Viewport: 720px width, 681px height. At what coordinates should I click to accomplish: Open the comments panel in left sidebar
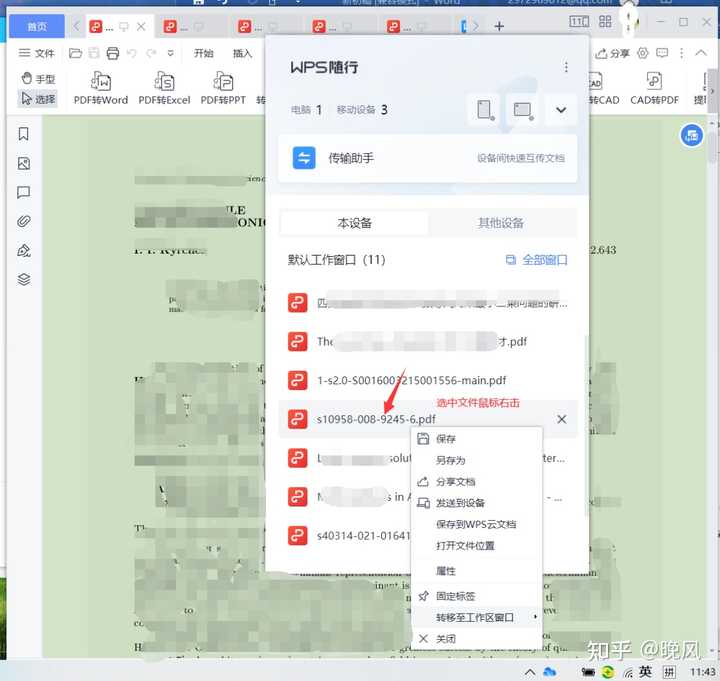coord(23,192)
